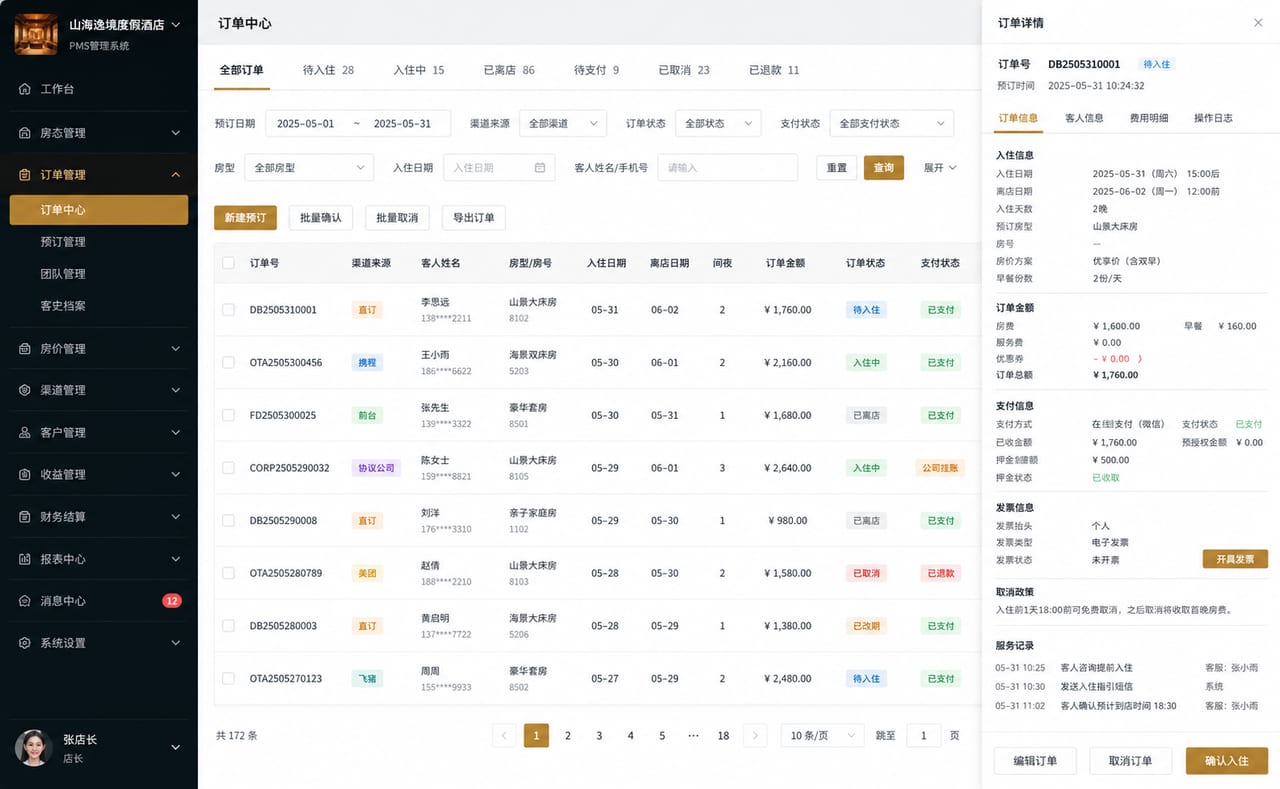
Task: Expand the 房态管理 menu chevron
Action: (x=176, y=133)
